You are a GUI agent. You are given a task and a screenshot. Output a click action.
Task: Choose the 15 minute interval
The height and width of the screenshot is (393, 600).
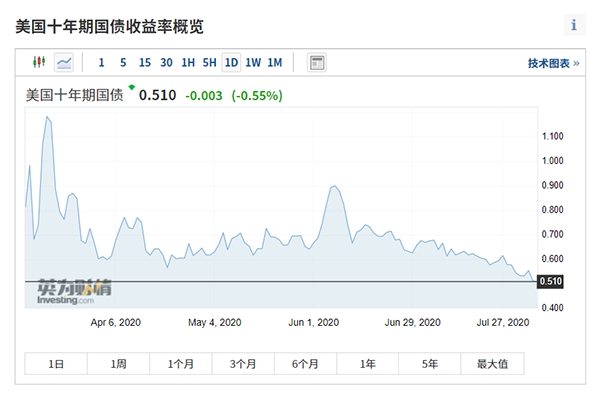pyautogui.click(x=145, y=62)
